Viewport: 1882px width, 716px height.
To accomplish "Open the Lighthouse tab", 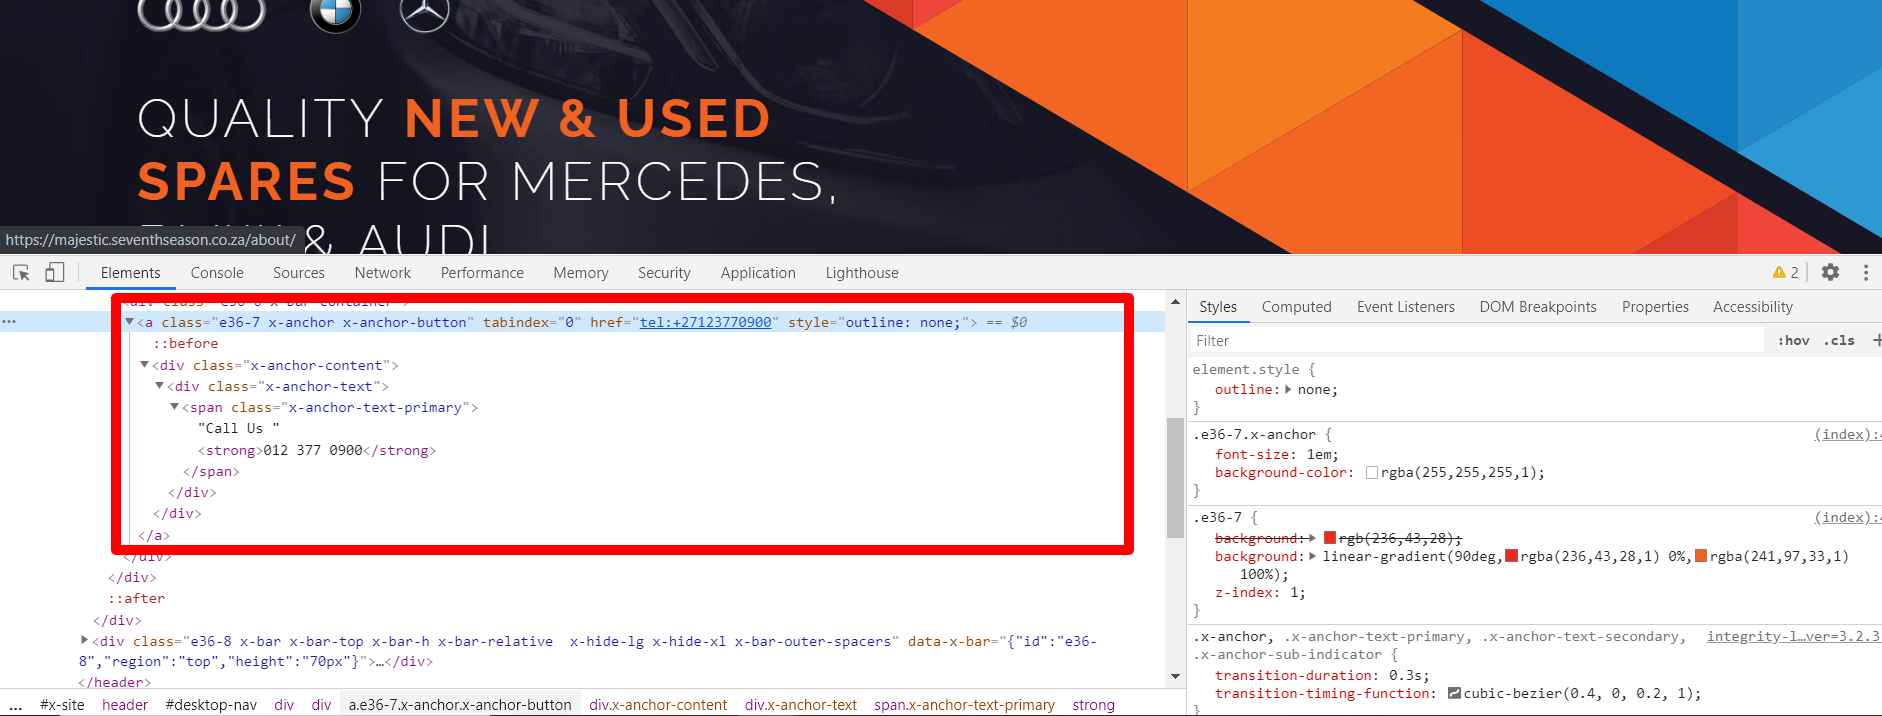I will point(862,273).
